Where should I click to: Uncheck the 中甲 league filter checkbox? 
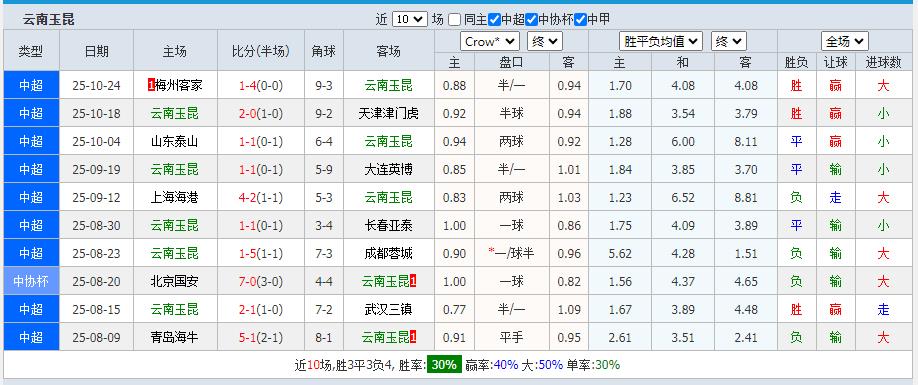click(580, 19)
